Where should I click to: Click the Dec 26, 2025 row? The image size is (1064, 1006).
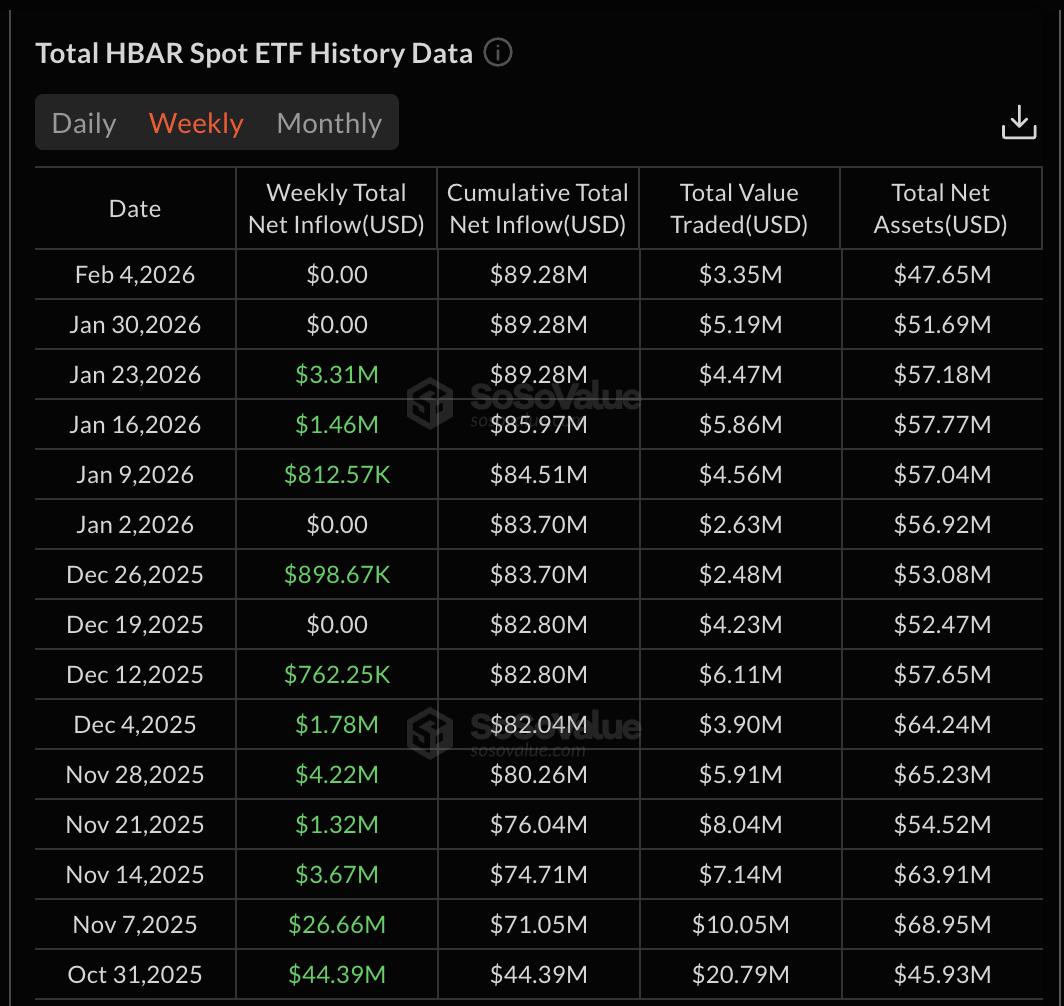(134, 573)
